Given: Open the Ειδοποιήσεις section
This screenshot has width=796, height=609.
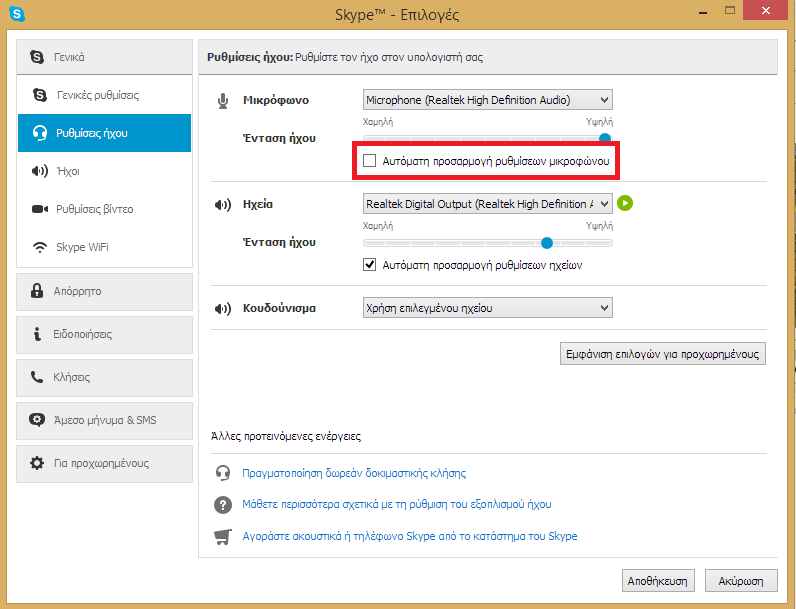Looking at the screenshot, I should coord(105,334).
